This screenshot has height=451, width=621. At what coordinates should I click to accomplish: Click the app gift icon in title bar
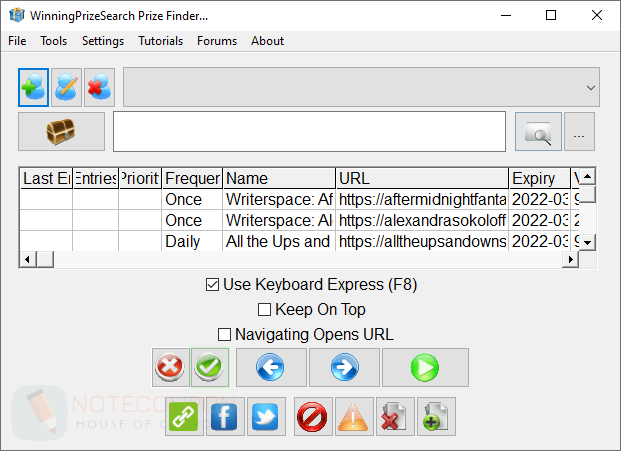point(17,15)
